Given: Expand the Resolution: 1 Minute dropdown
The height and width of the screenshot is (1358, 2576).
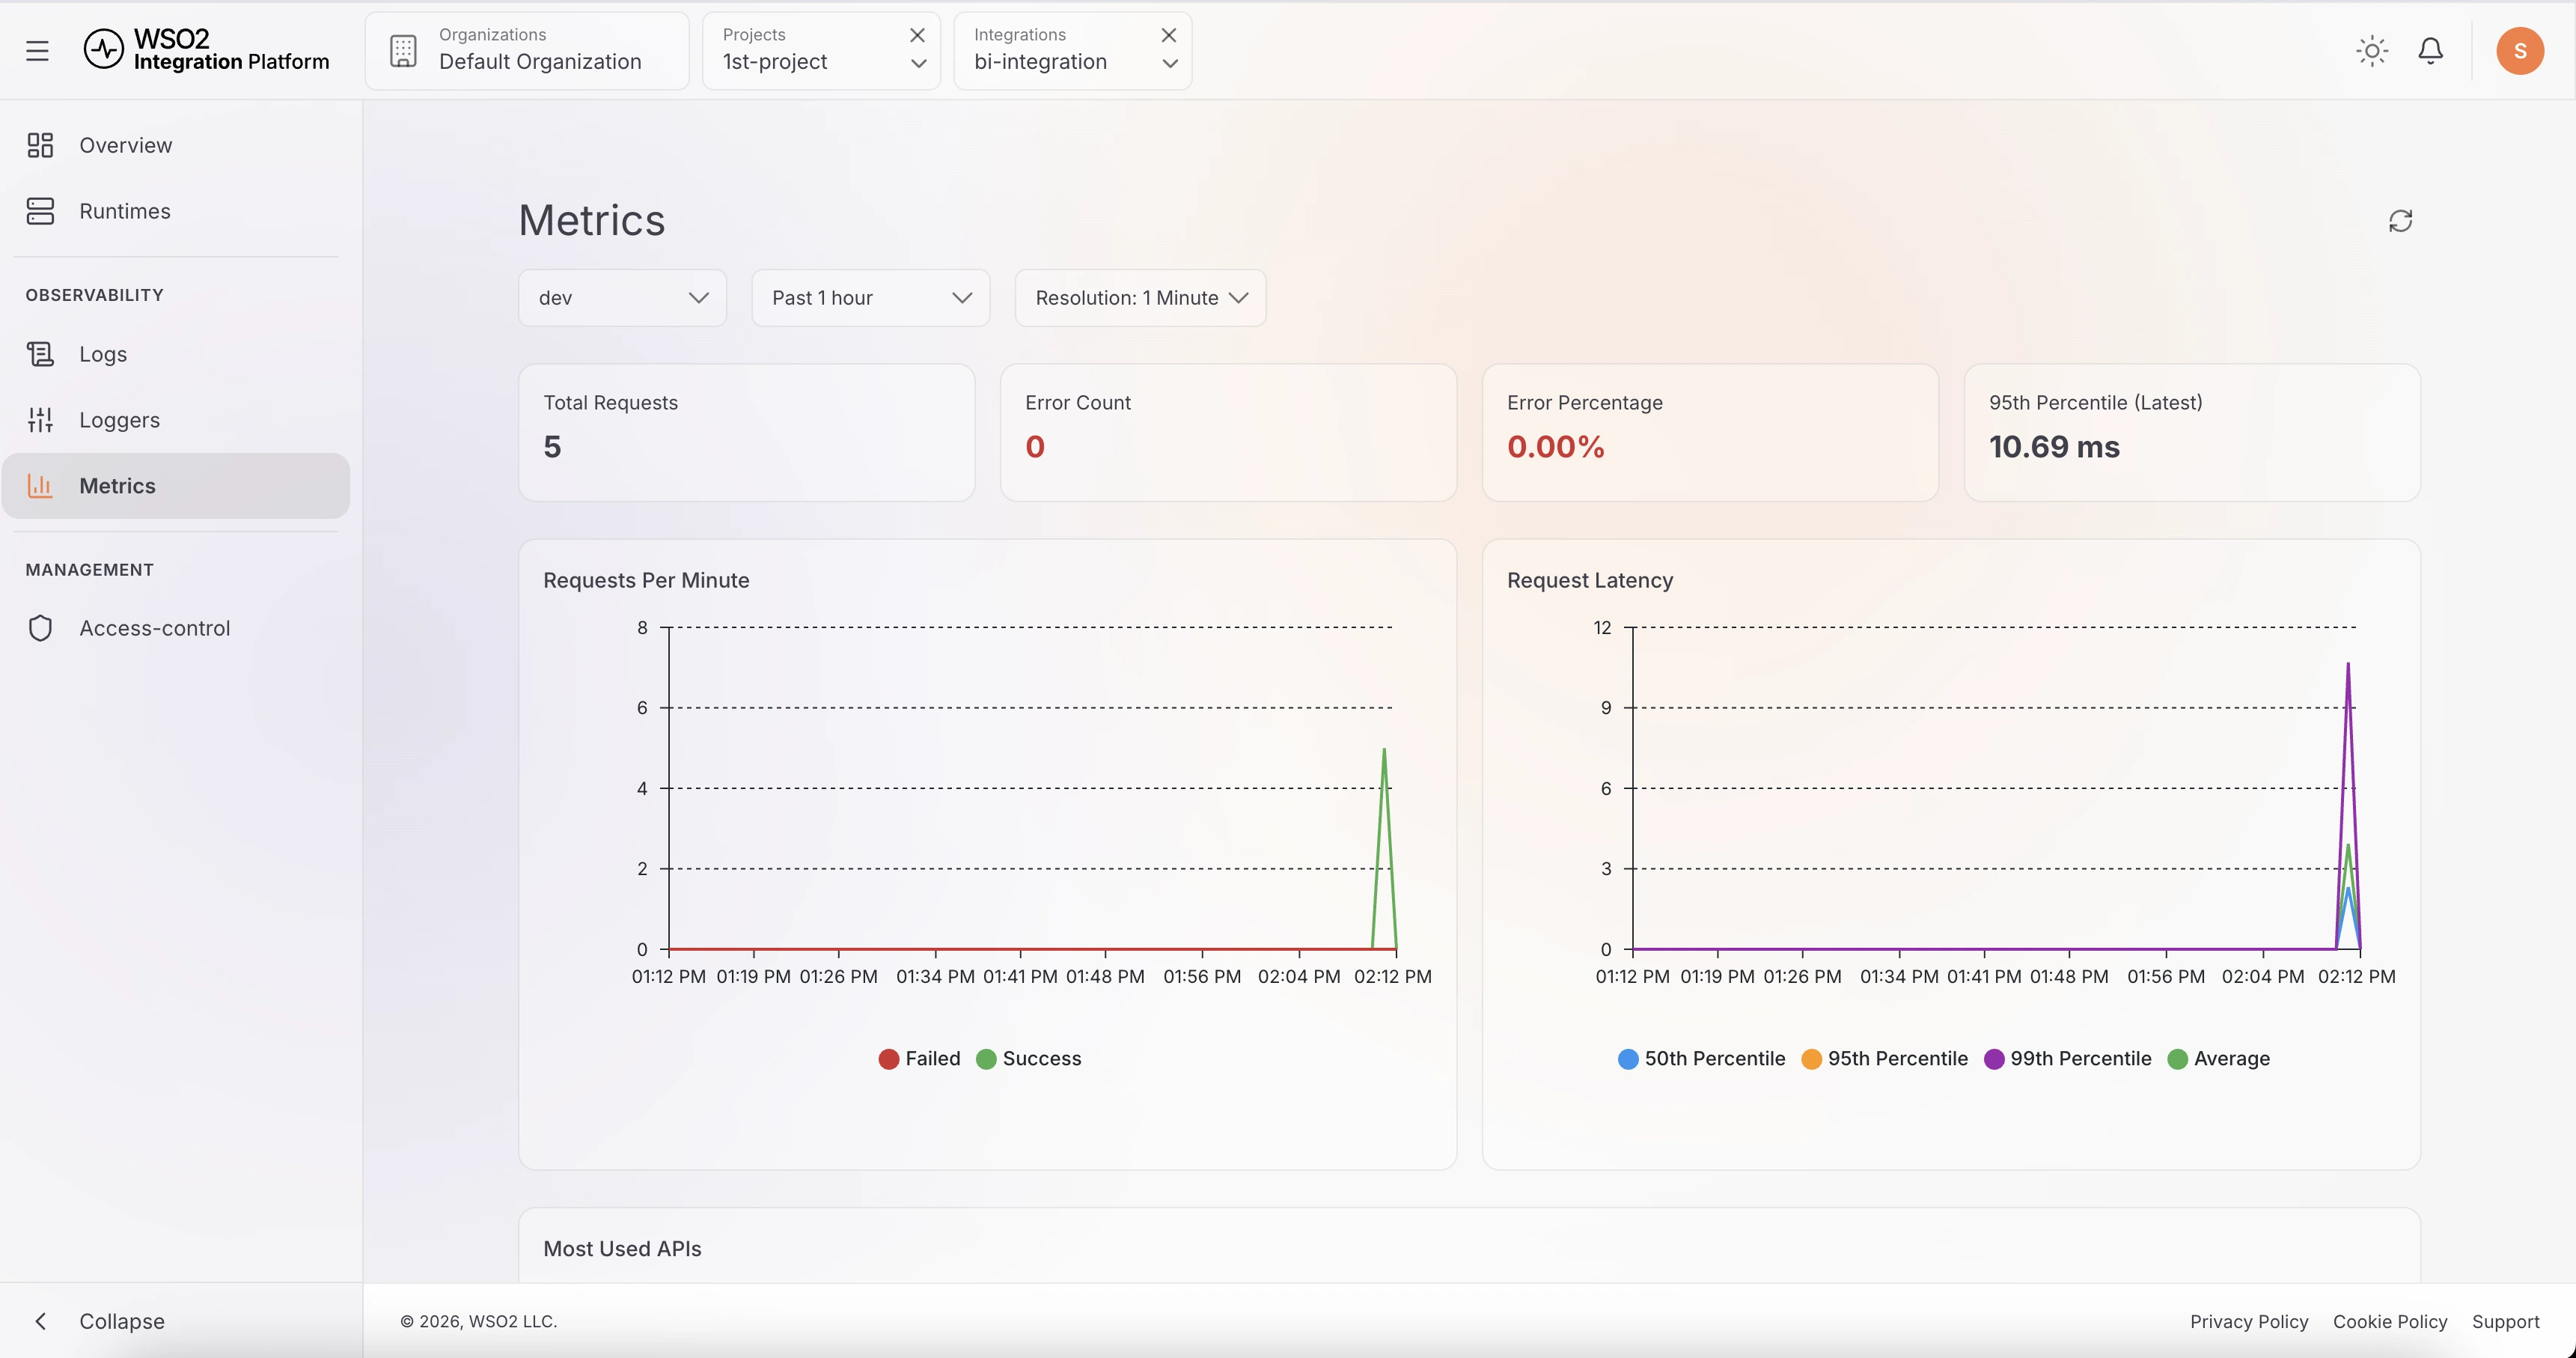Looking at the screenshot, I should click(x=1140, y=298).
